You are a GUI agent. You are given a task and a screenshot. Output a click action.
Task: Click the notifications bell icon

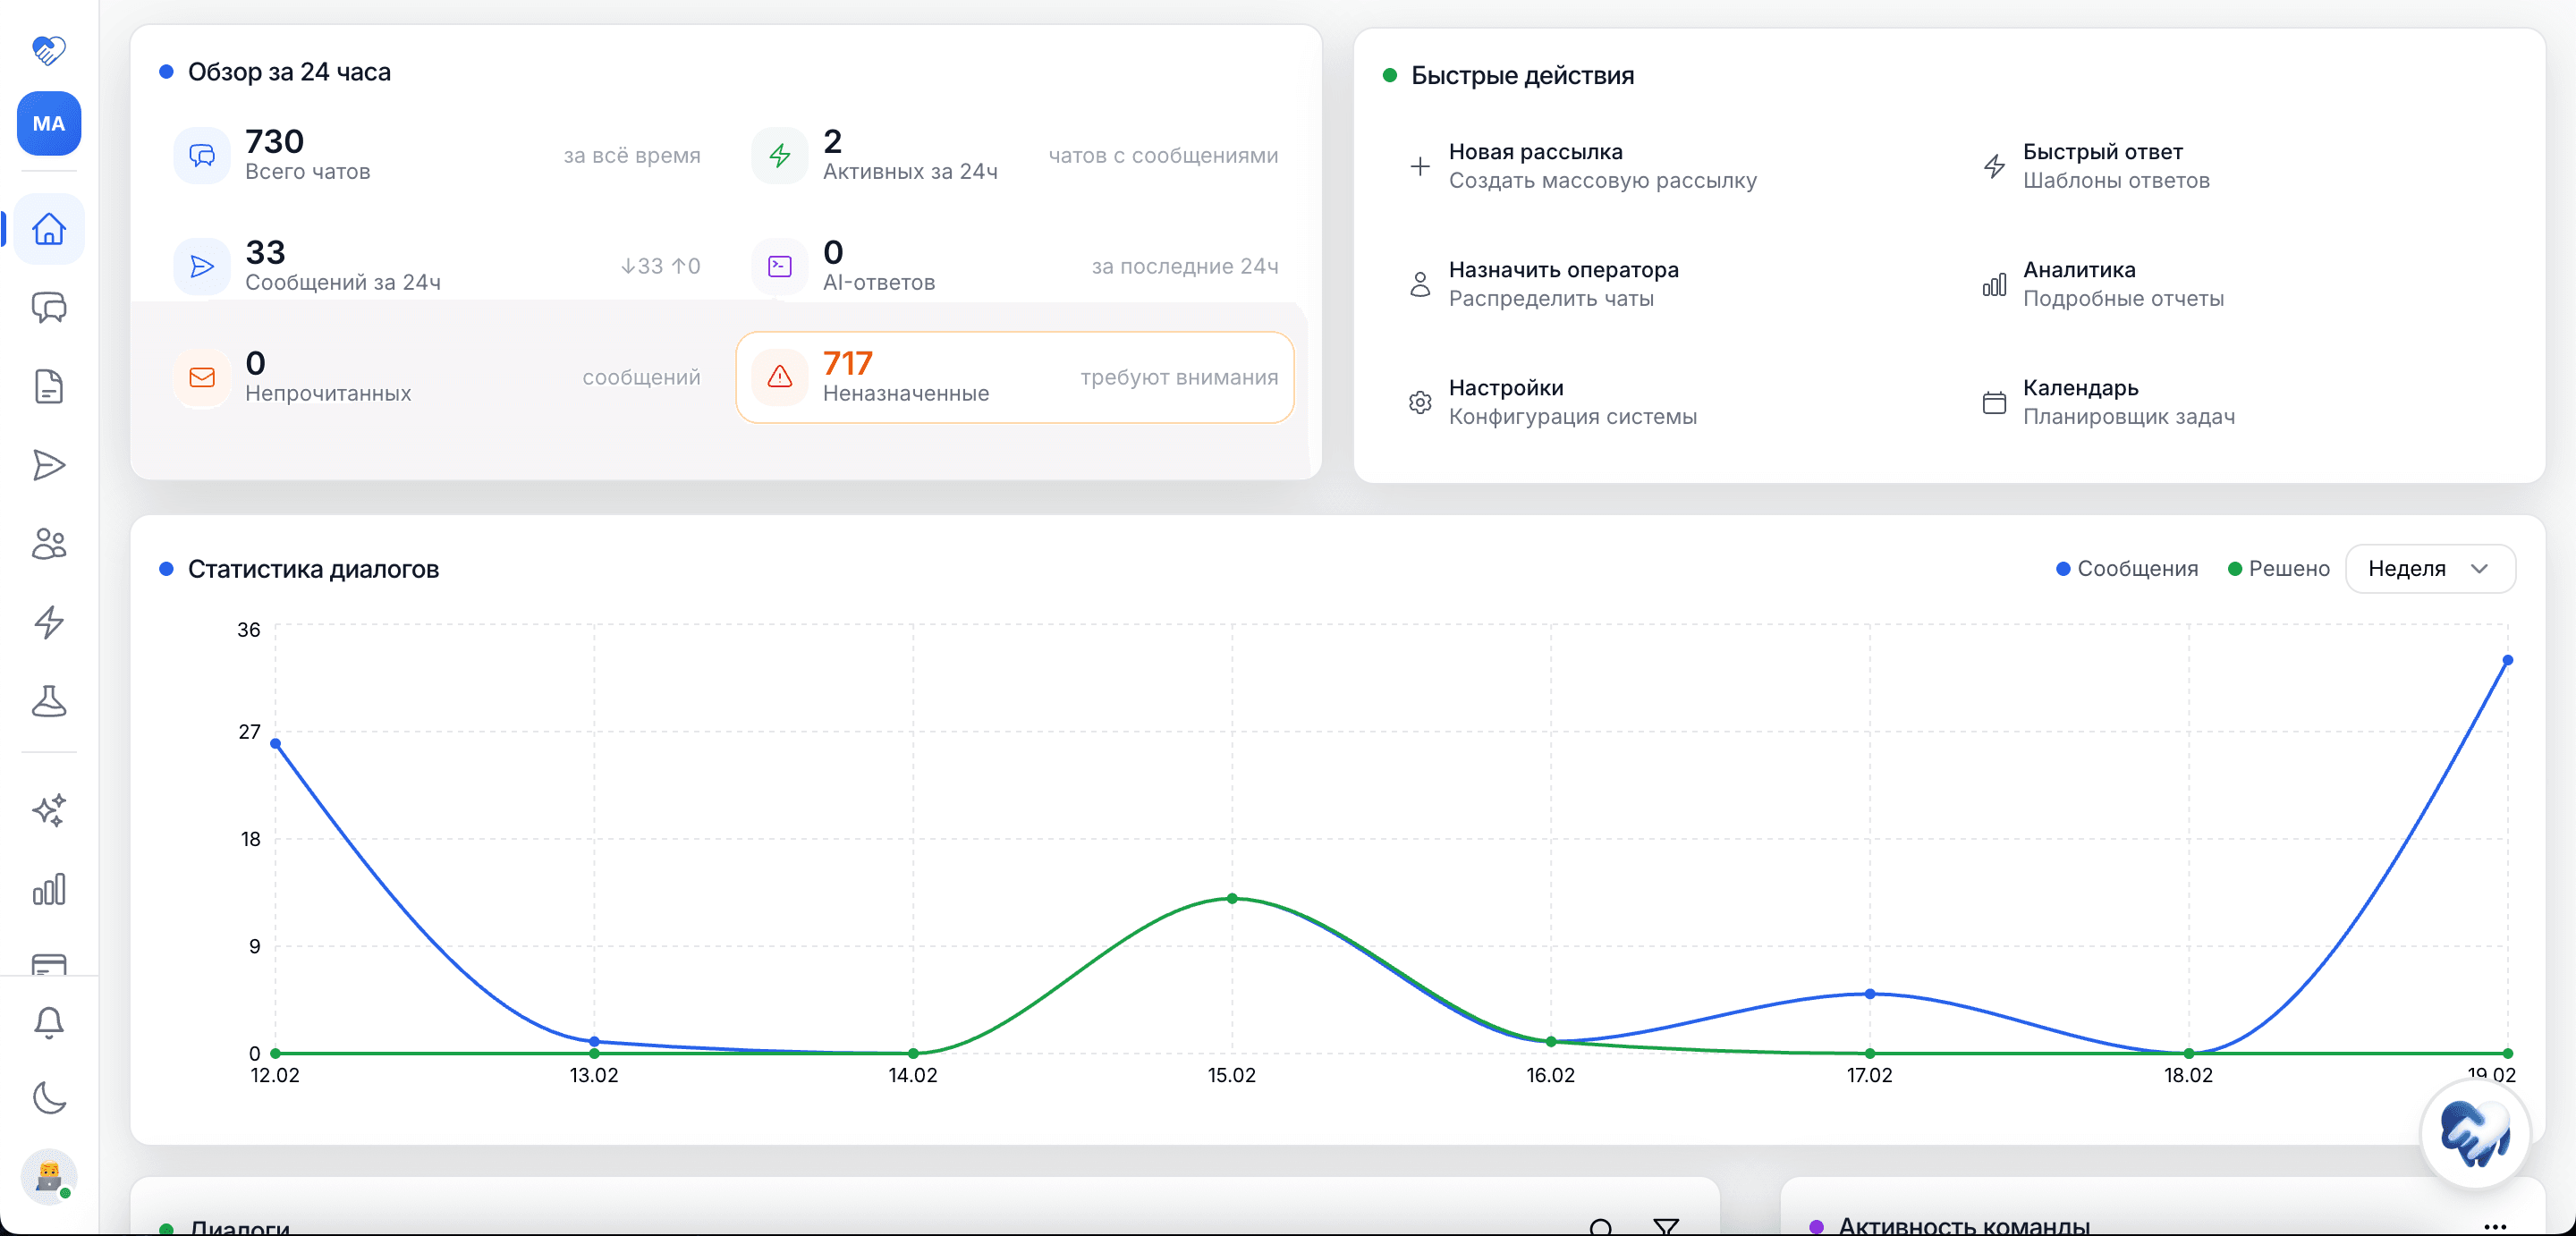(48, 1022)
